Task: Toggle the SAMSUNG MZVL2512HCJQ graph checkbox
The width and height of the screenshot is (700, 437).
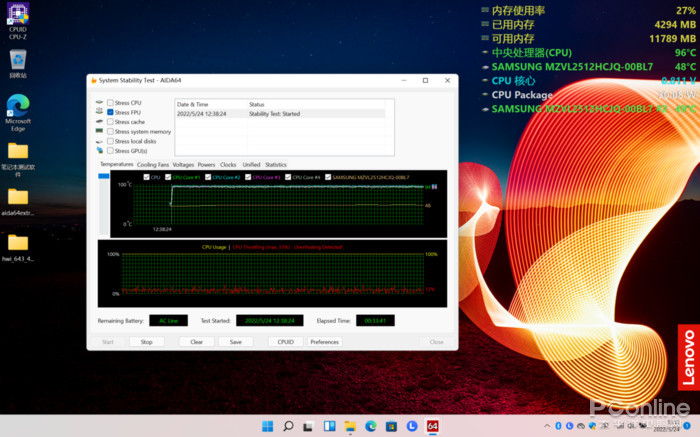Action: point(328,177)
